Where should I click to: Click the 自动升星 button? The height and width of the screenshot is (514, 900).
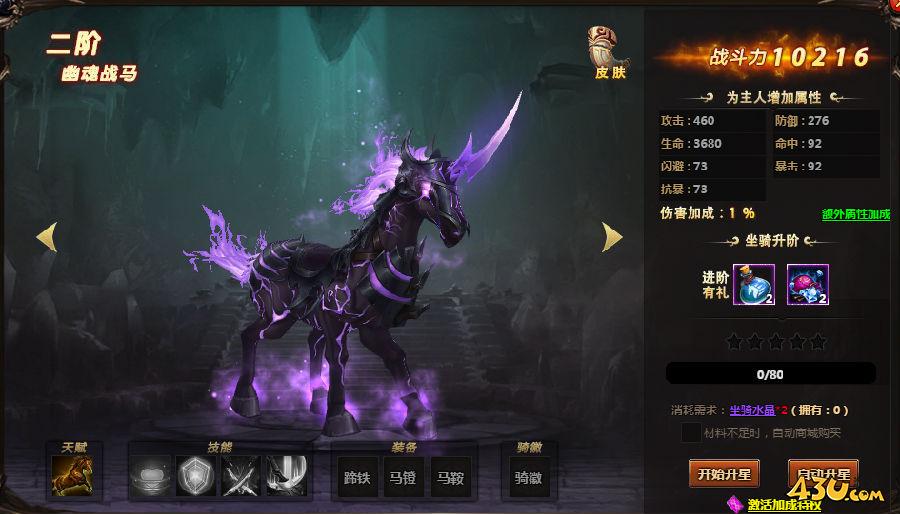click(x=824, y=474)
